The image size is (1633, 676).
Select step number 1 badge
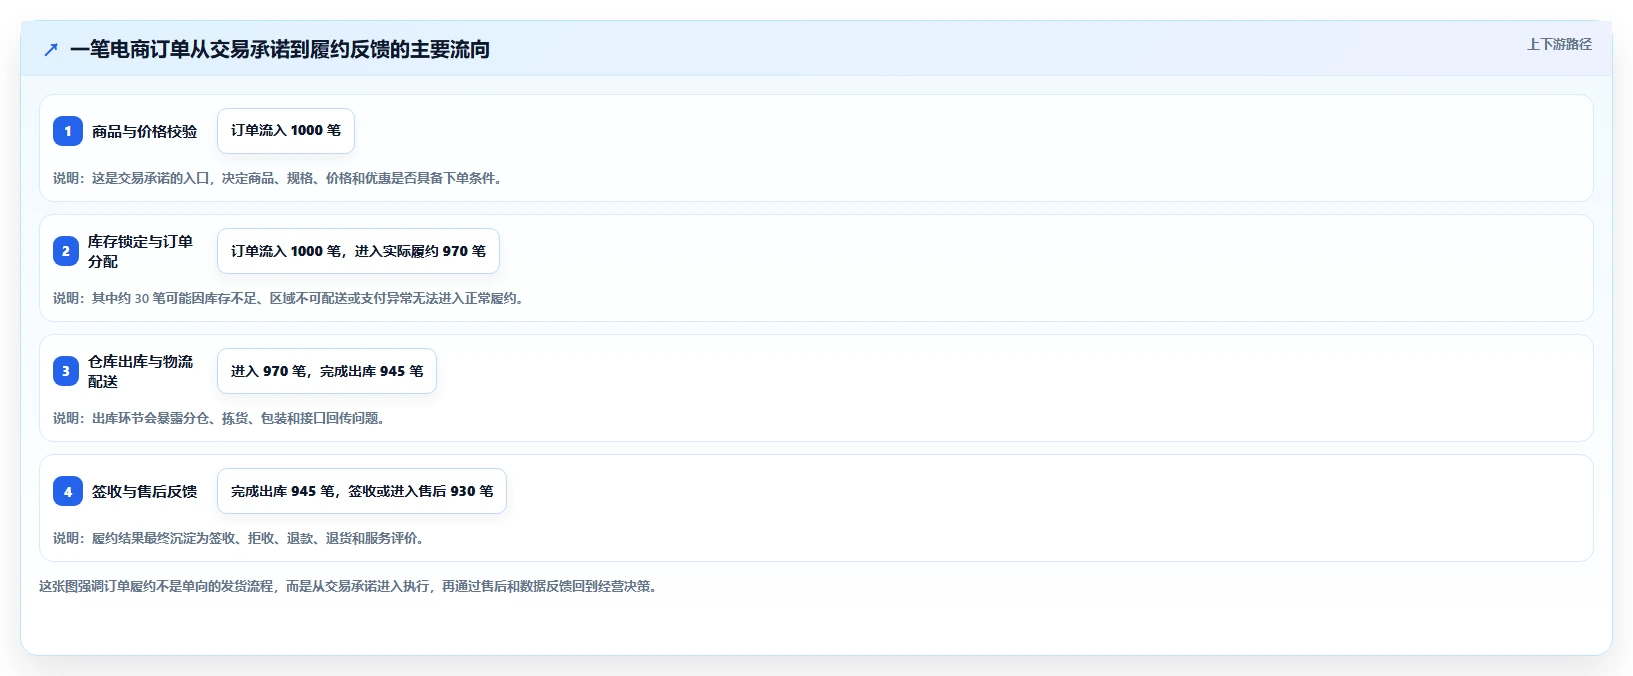click(68, 131)
